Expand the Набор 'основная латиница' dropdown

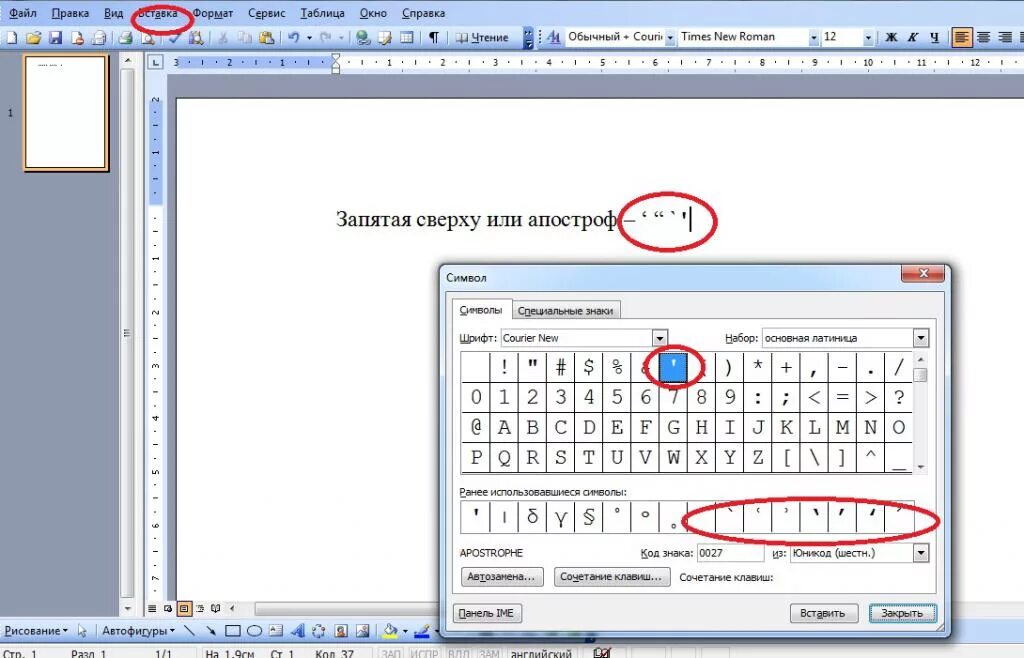(x=921, y=338)
